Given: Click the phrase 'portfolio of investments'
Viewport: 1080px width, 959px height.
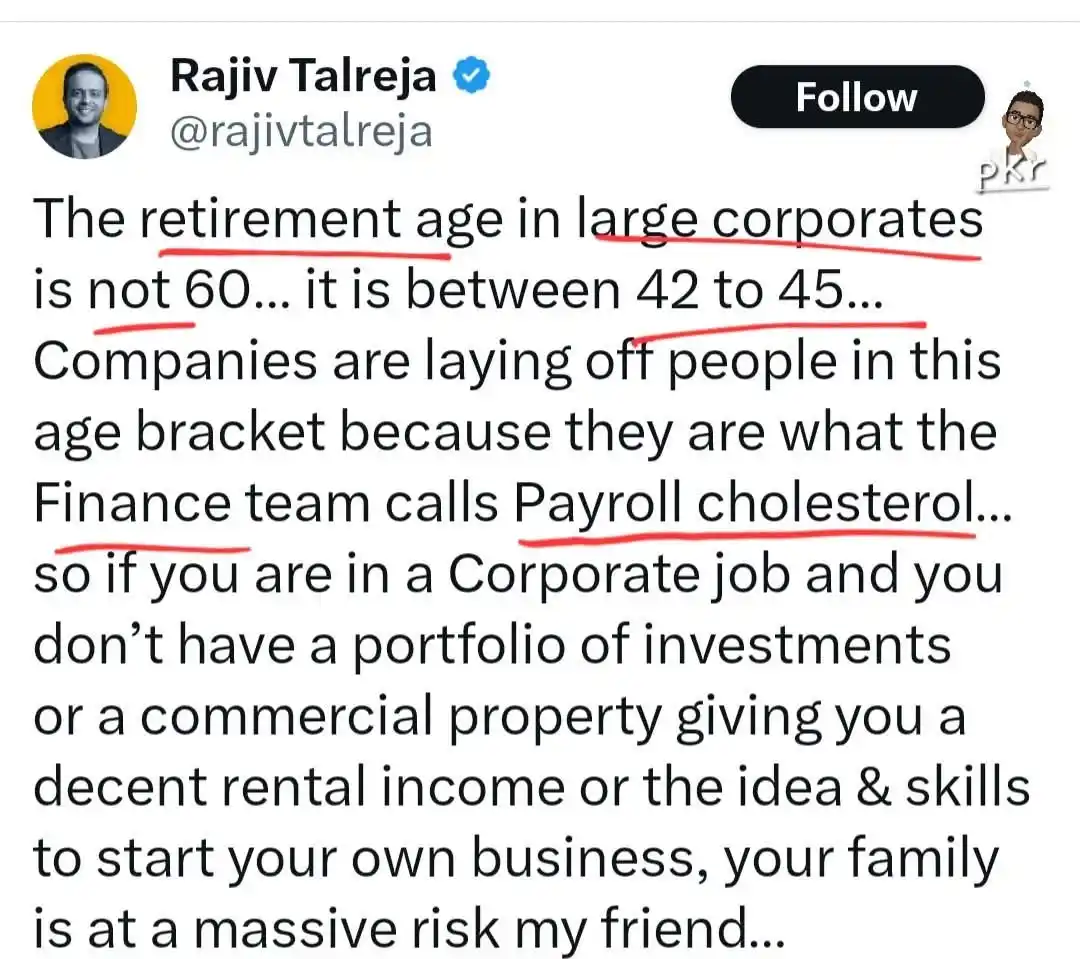Looking at the screenshot, I should tap(652, 646).
